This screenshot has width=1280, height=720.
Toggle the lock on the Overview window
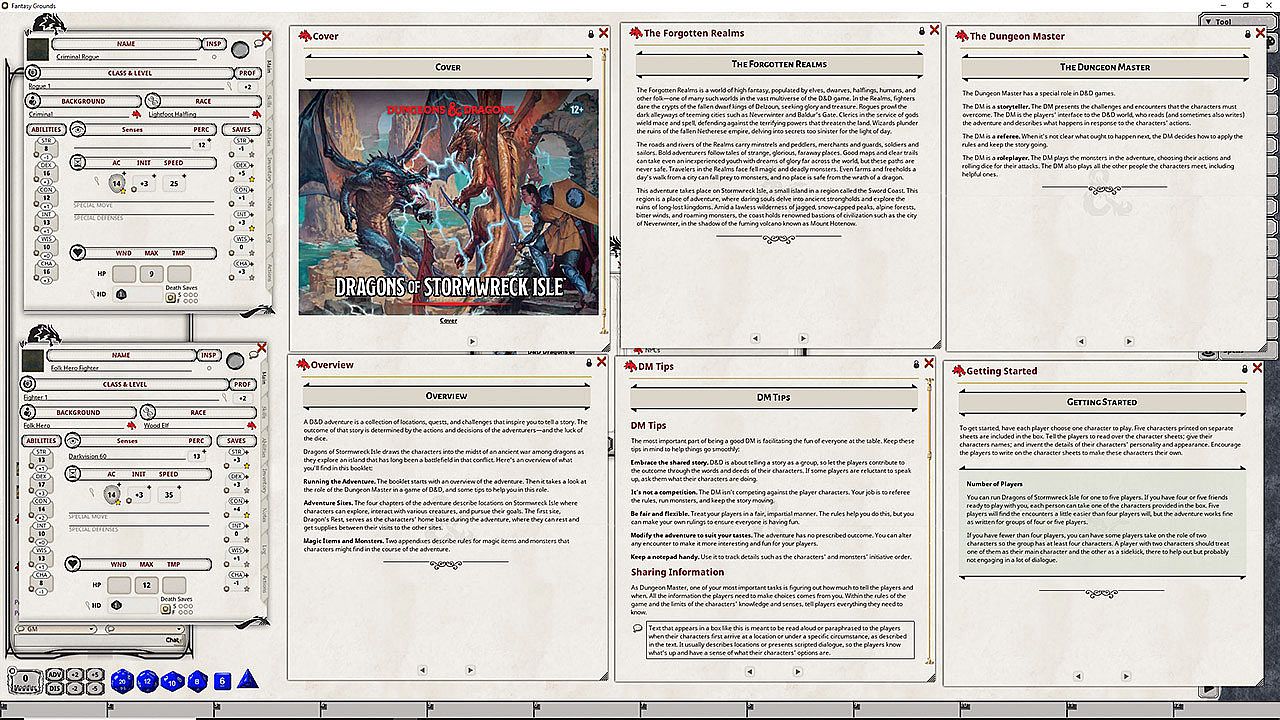coord(589,363)
